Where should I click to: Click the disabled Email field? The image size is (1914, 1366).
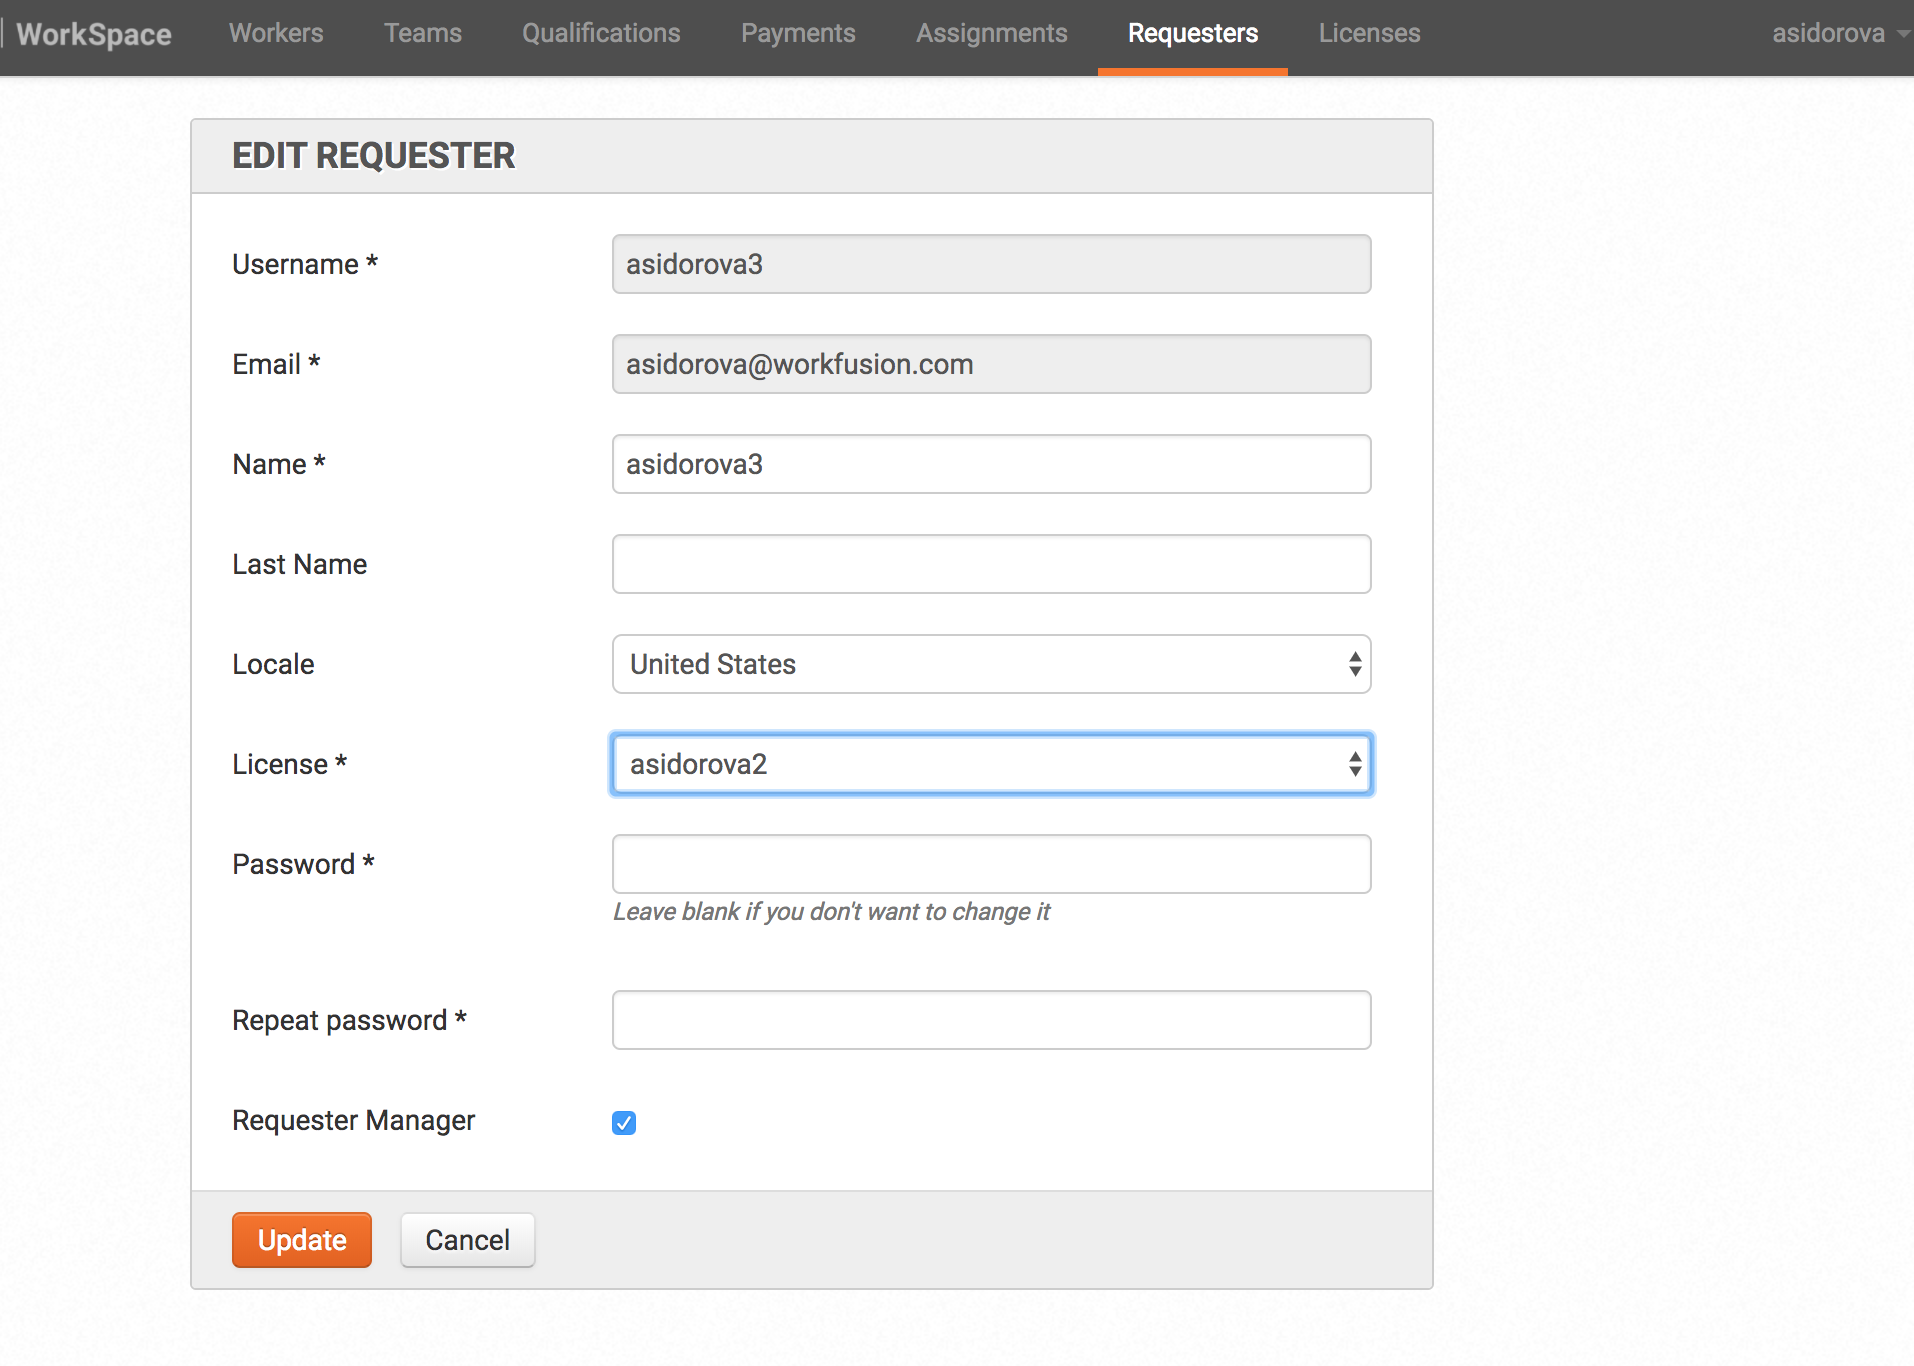pyautogui.click(x=991, y=364)
